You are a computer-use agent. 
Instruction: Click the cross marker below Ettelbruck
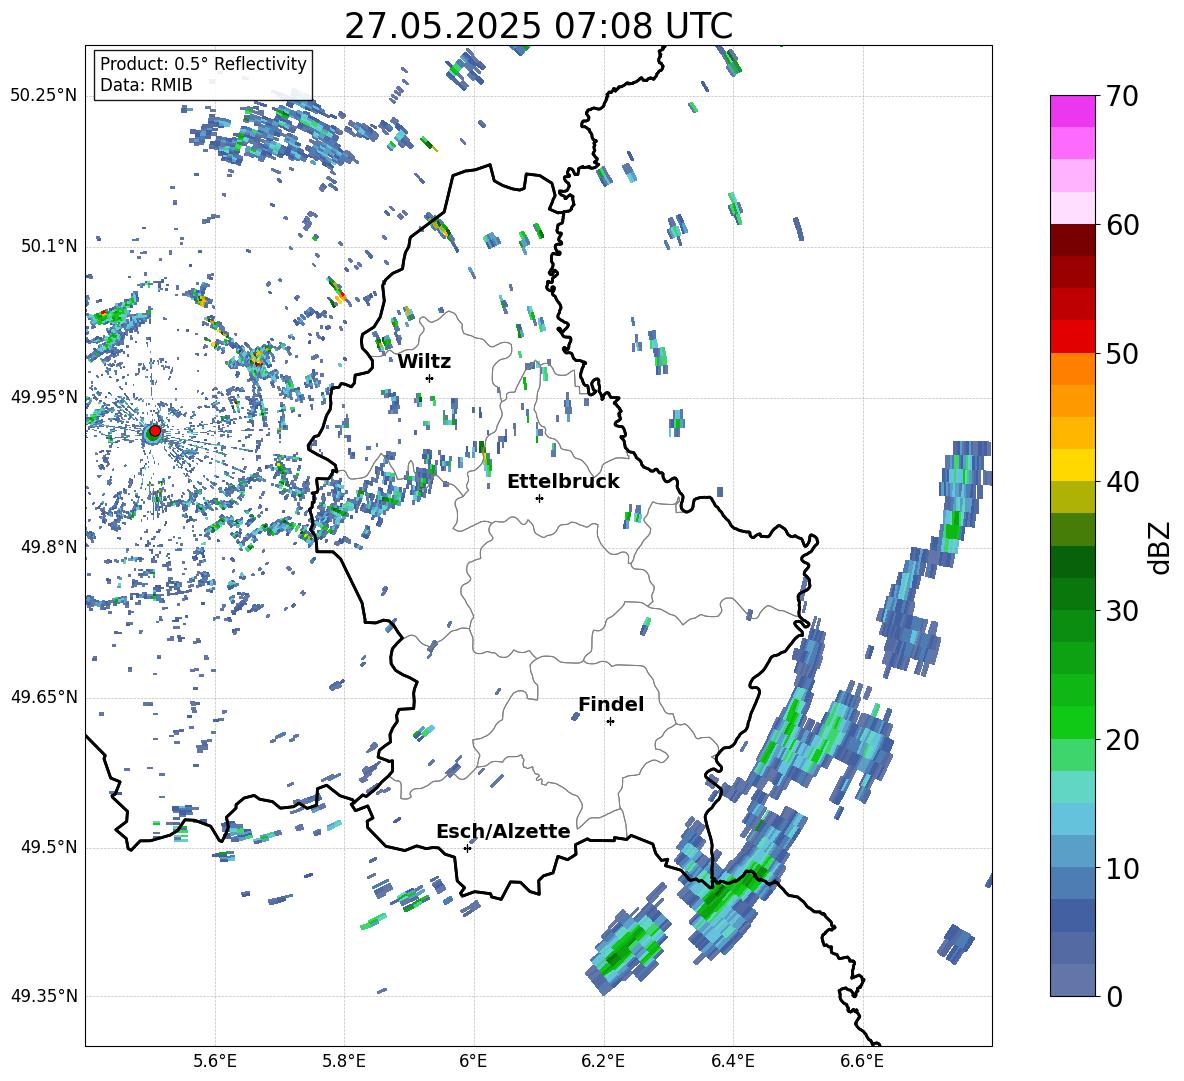point(539,498)
